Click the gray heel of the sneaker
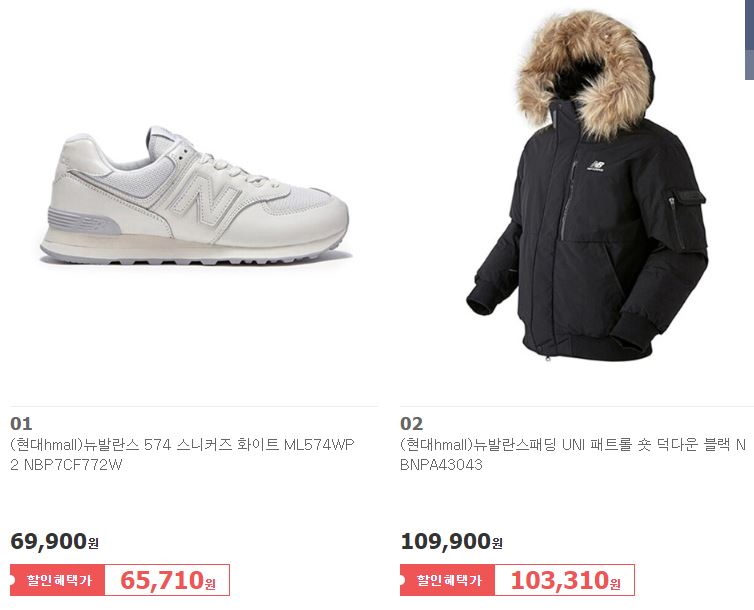 click(83, 221)
